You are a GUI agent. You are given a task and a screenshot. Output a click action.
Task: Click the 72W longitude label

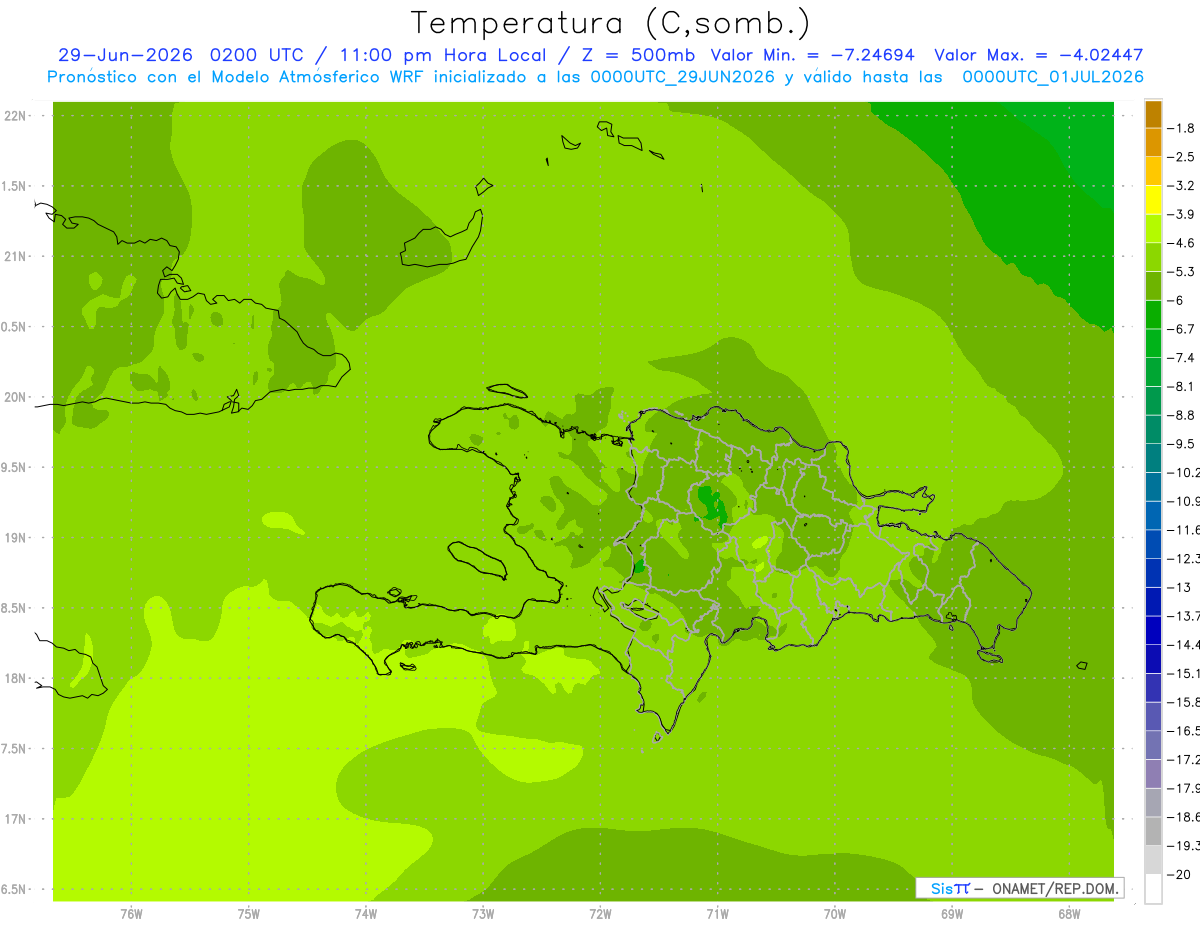[600, 913]
